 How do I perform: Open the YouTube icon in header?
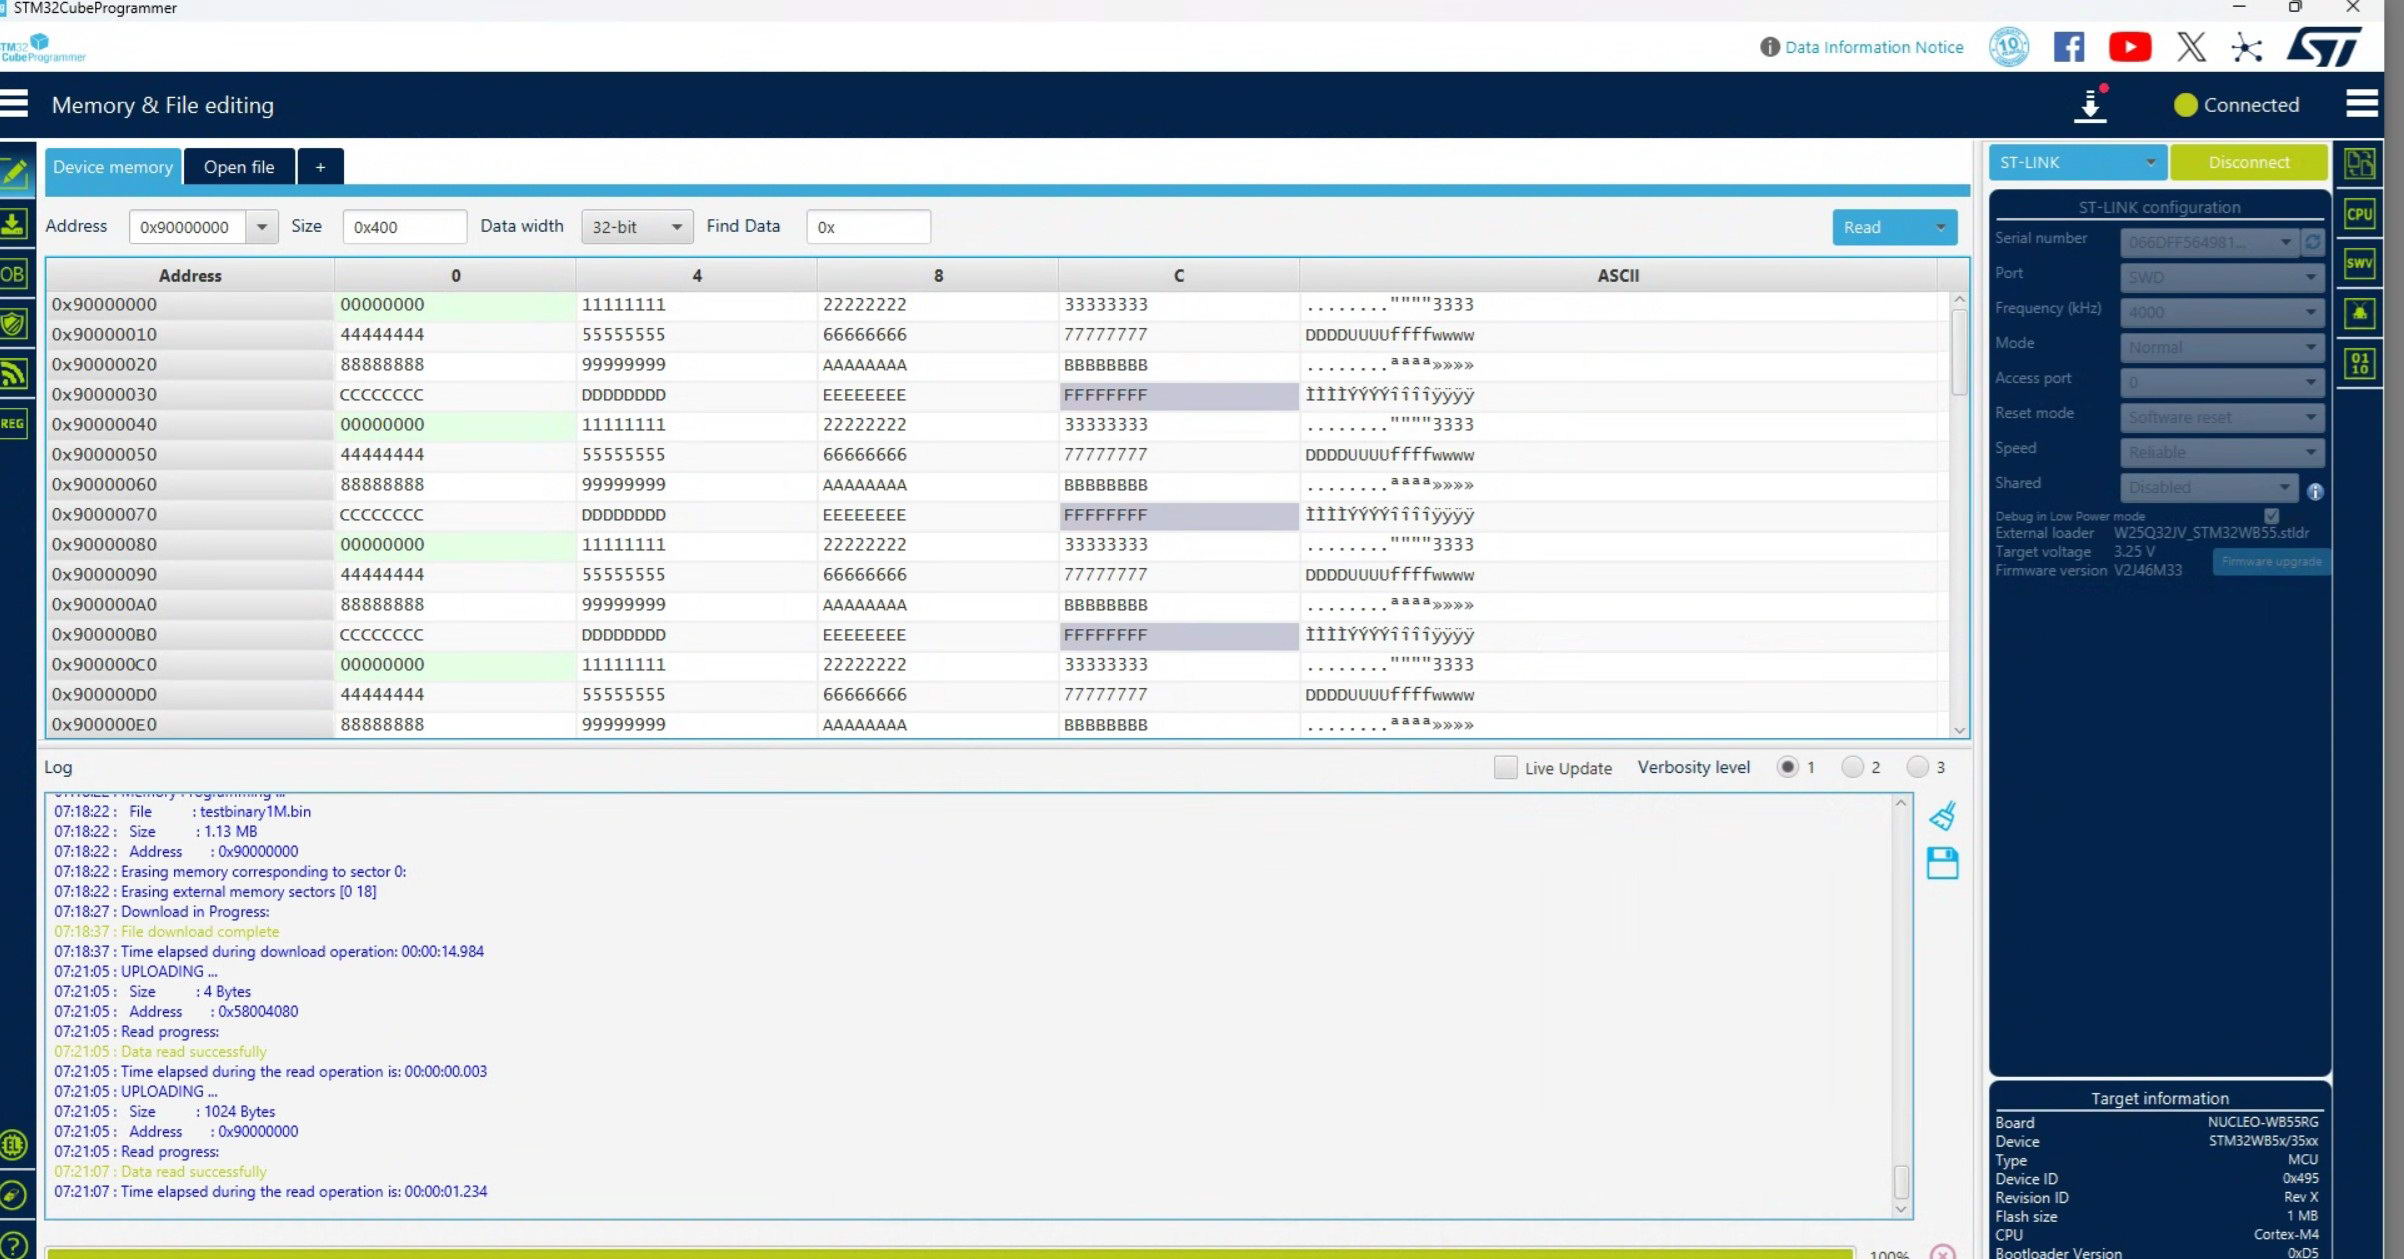tap(2129, 47)
